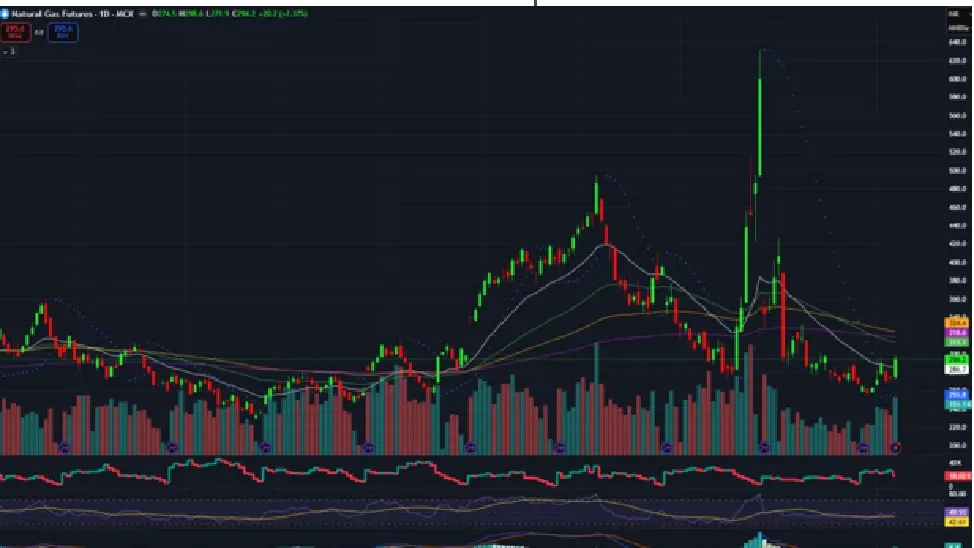
Task: Click the blue price tag on the axis
Action: pos(957,395)
